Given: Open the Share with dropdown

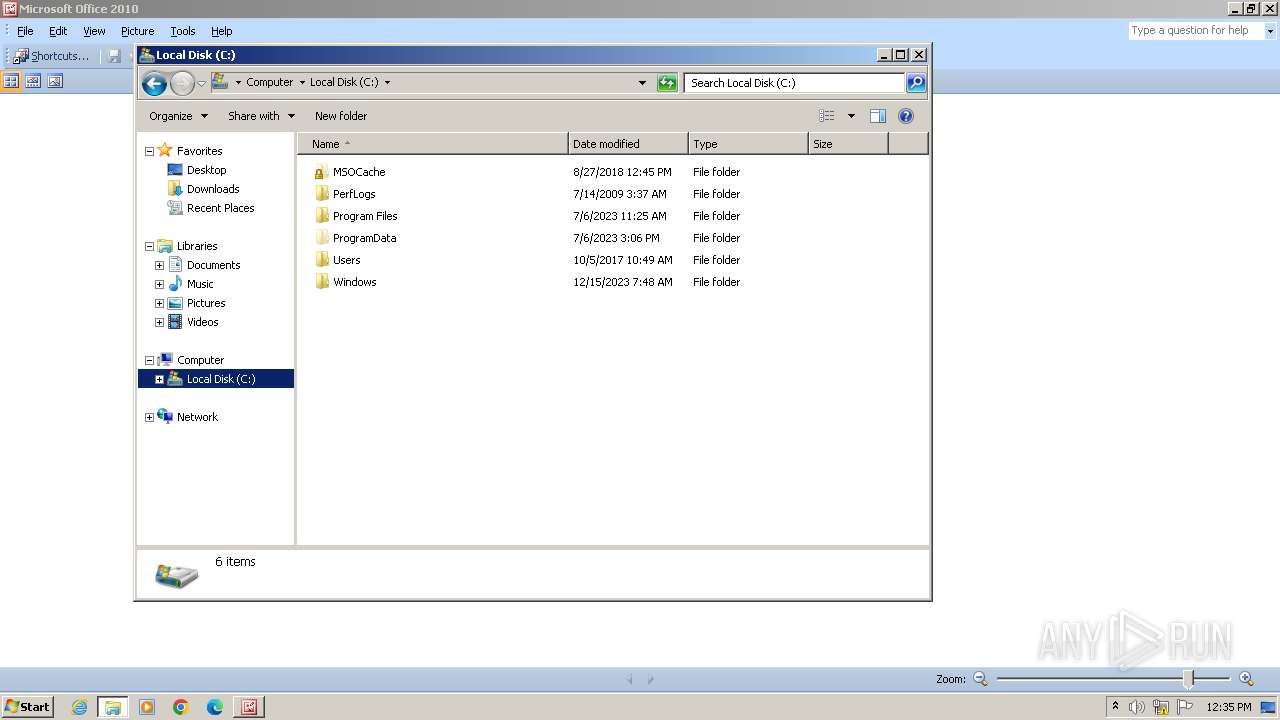Looking at the screenshot, I should 261,116.
